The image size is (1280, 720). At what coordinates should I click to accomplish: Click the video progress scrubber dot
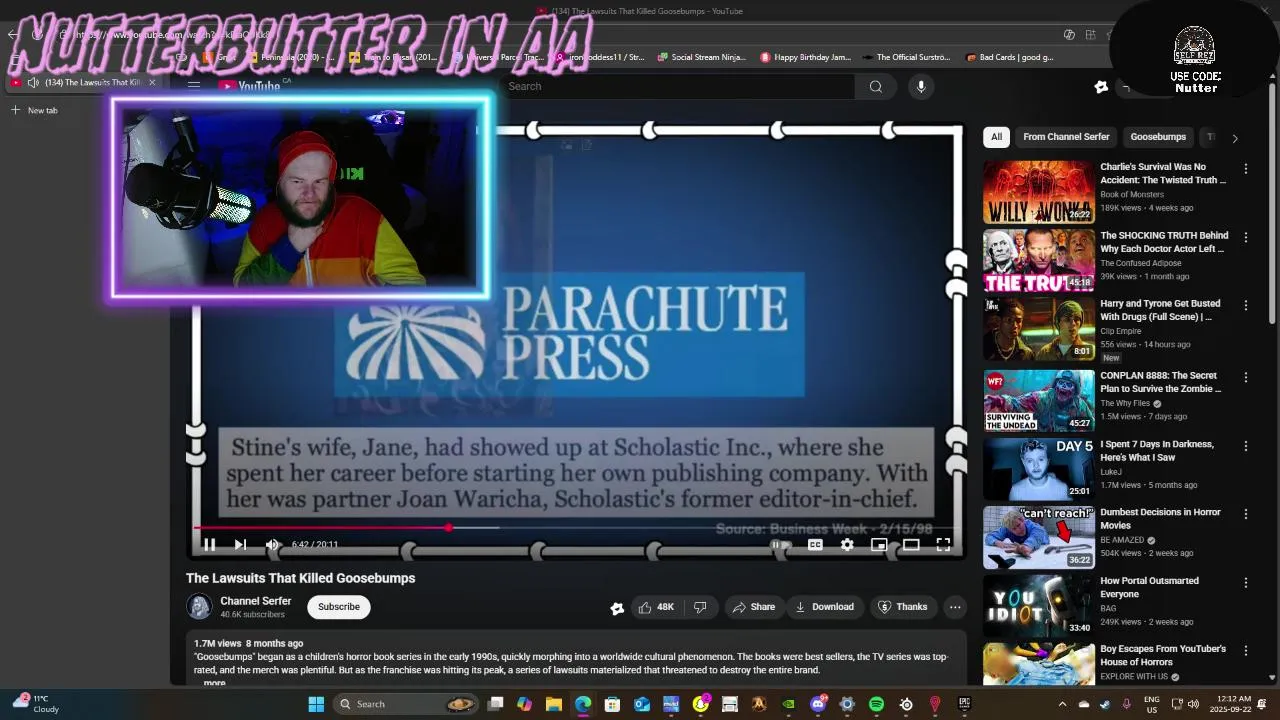point(448,527)
